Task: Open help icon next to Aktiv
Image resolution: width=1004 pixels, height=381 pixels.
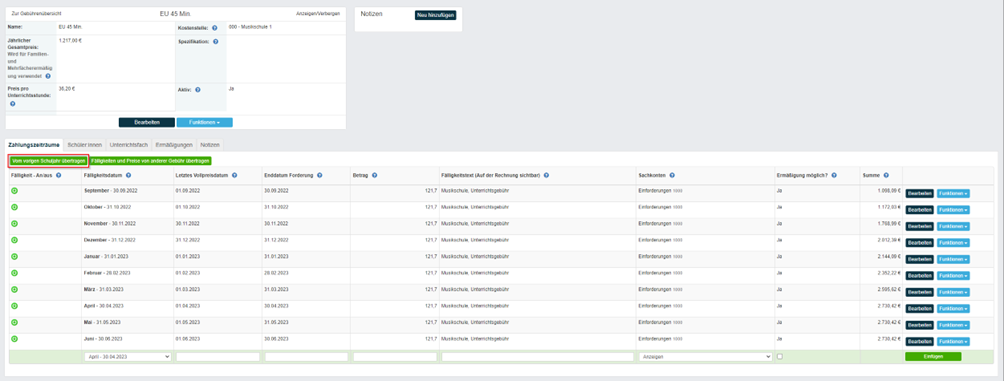Action: 197,90
